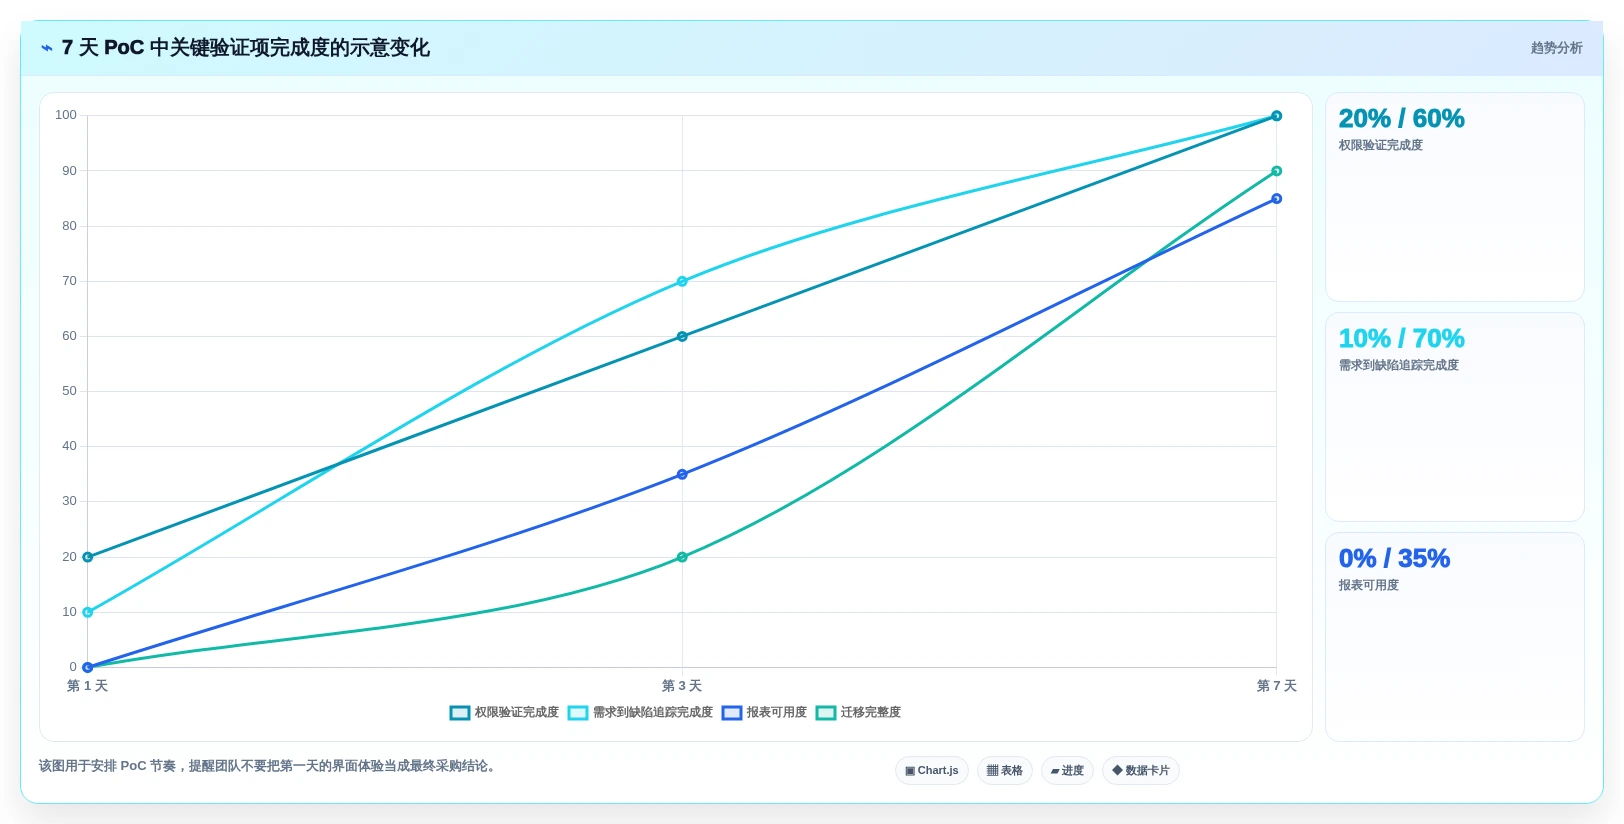This screenshot has height=824, width=1624.
Task: Click the y-axis label 50
Action: coord(69,391)
